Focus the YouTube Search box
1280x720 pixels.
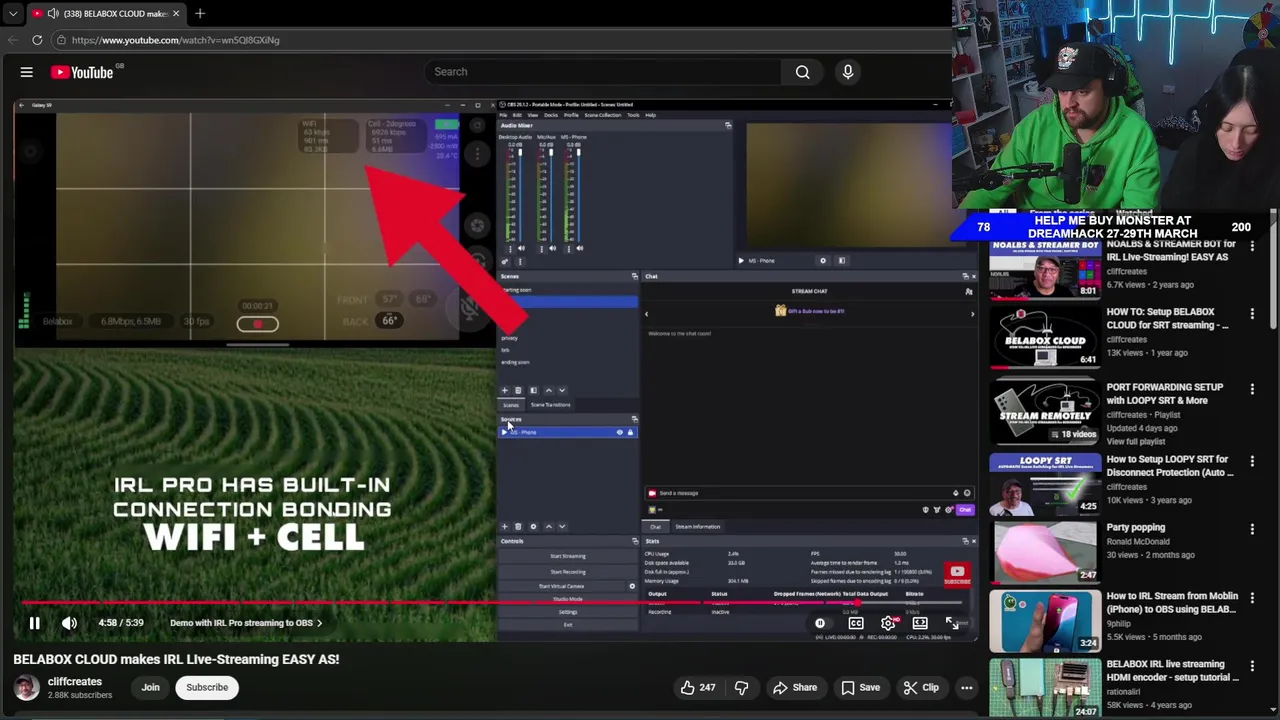tap(604, 72)
